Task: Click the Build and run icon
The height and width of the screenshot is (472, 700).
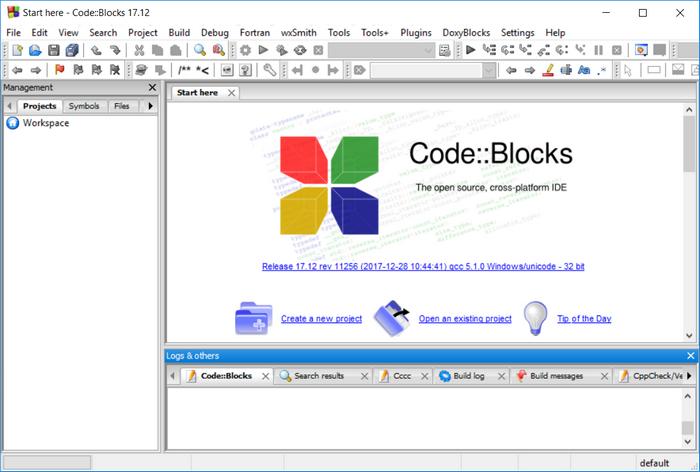Action: click(x=282, y=50)
